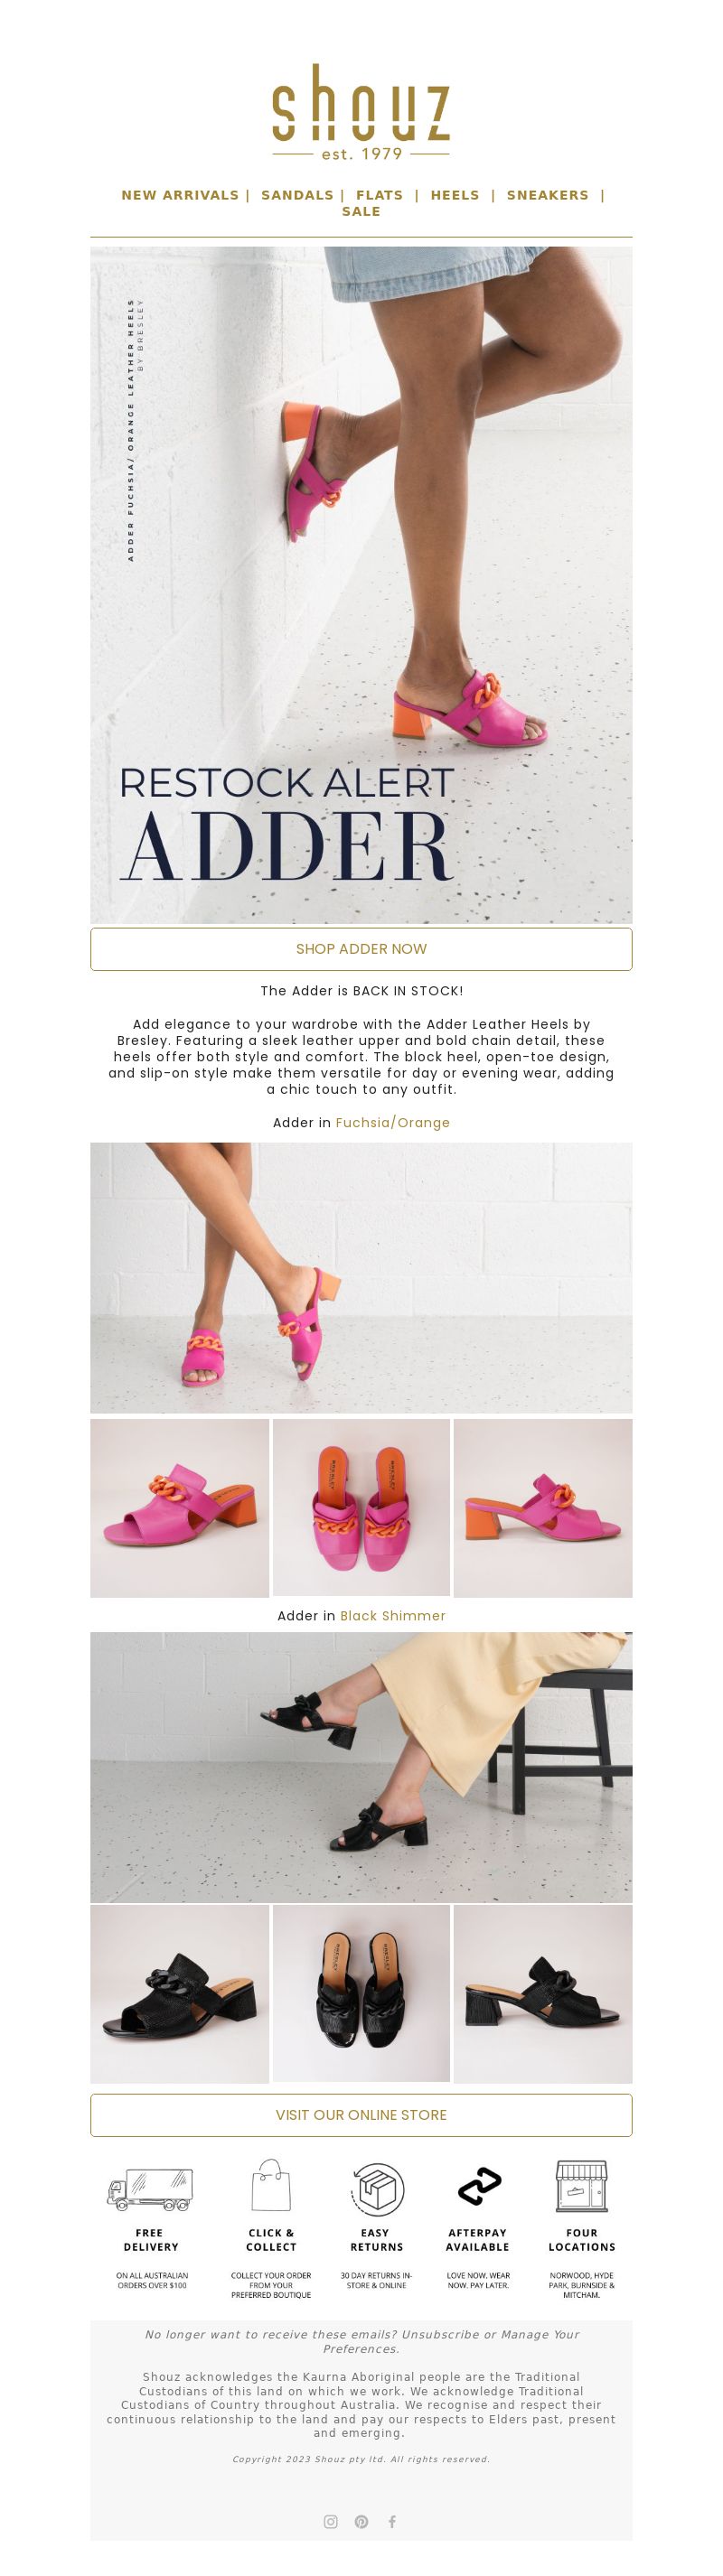Click the Free Delivery truck icon
This screenshot has width=723, height=2576.
click(149, 2189)
